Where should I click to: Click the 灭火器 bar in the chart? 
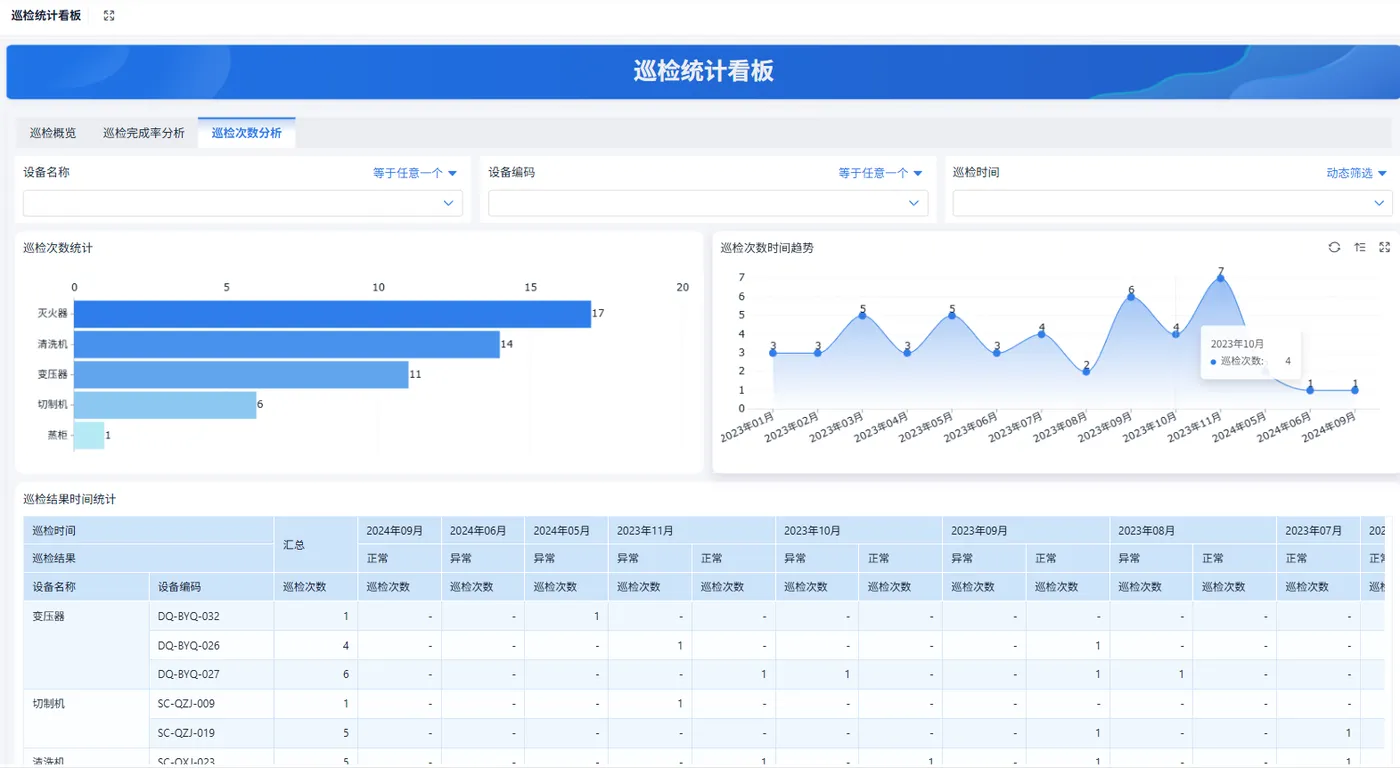(332, 314)
